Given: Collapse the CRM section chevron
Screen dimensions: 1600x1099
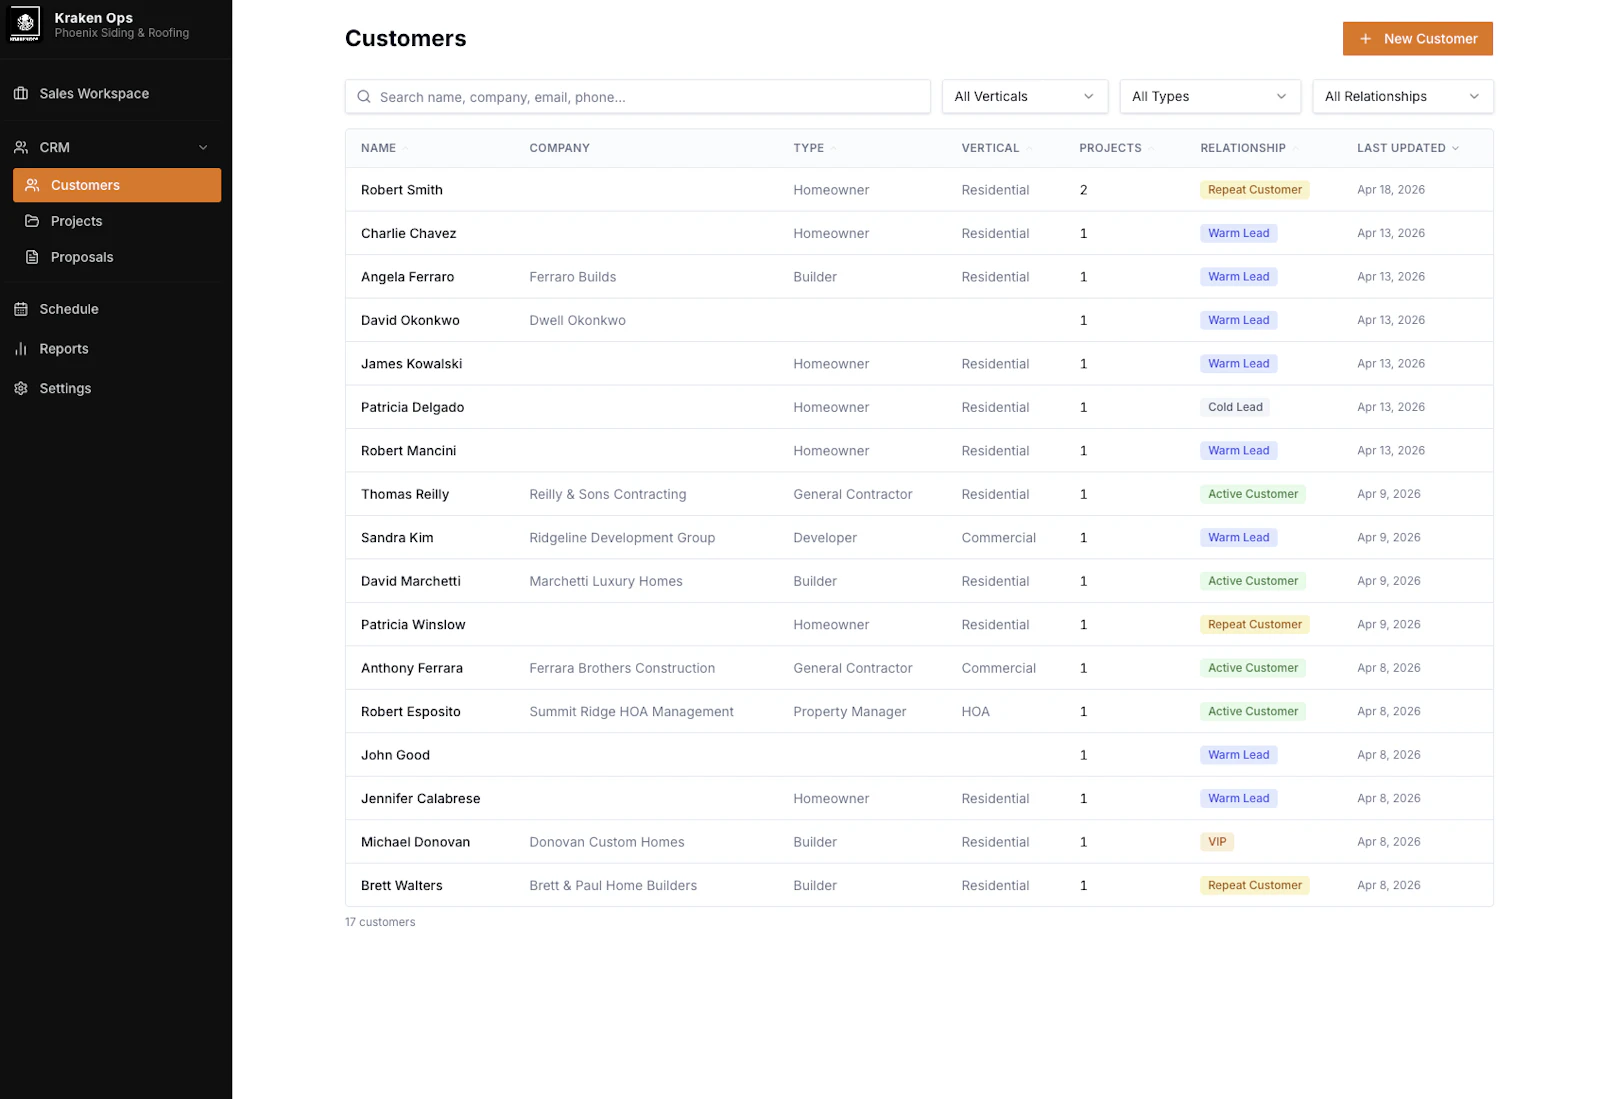Looking at the screenshot, I should click(204, 147).
